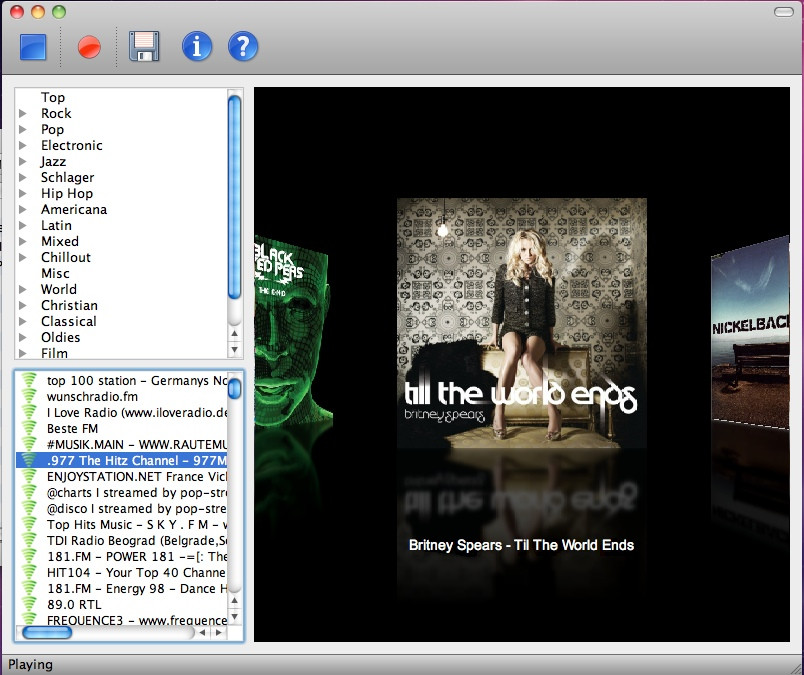Expand the Latin genre
The width and height of the screenshot is (804, 675).
pyautogui.click(x=23, y=225)
